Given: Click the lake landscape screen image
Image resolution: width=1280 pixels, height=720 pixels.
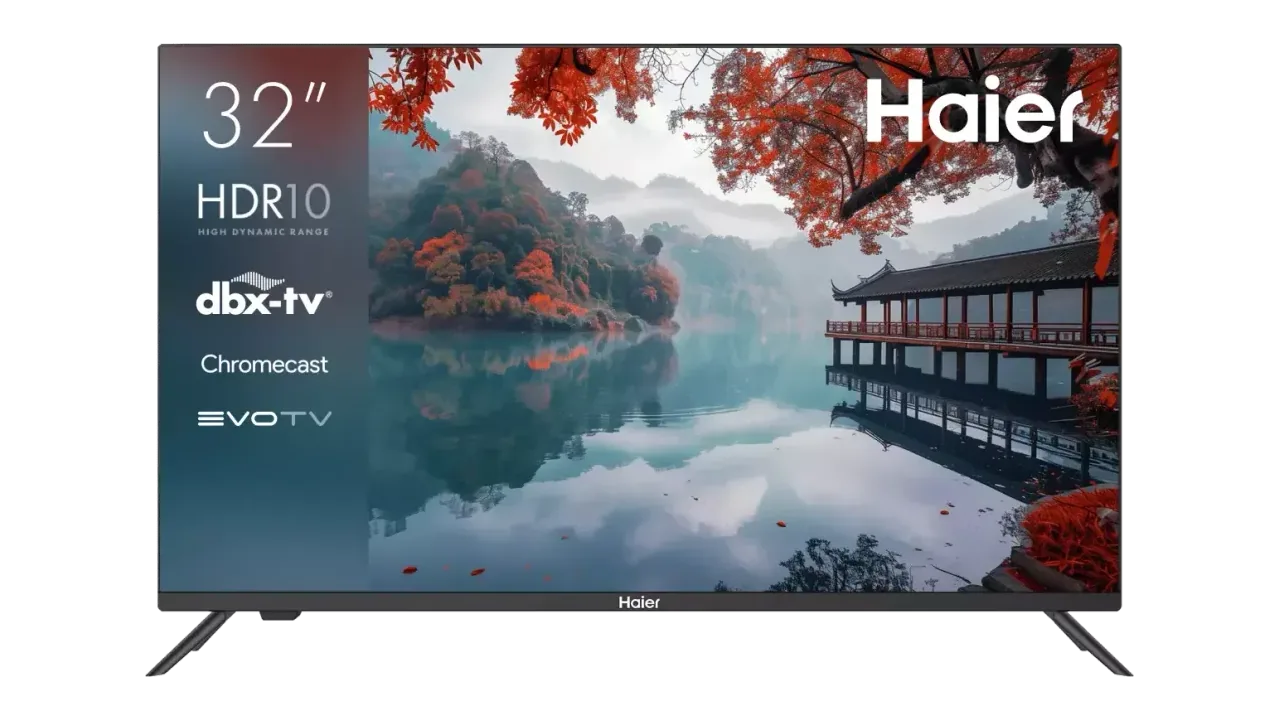Looking at the screenshot, I should tap(744, 319).
